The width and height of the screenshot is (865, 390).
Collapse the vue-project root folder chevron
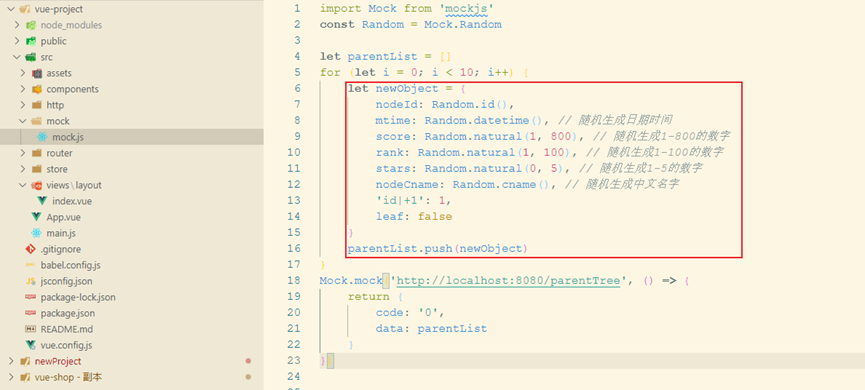pyautogui.click(x=11, y=9)
